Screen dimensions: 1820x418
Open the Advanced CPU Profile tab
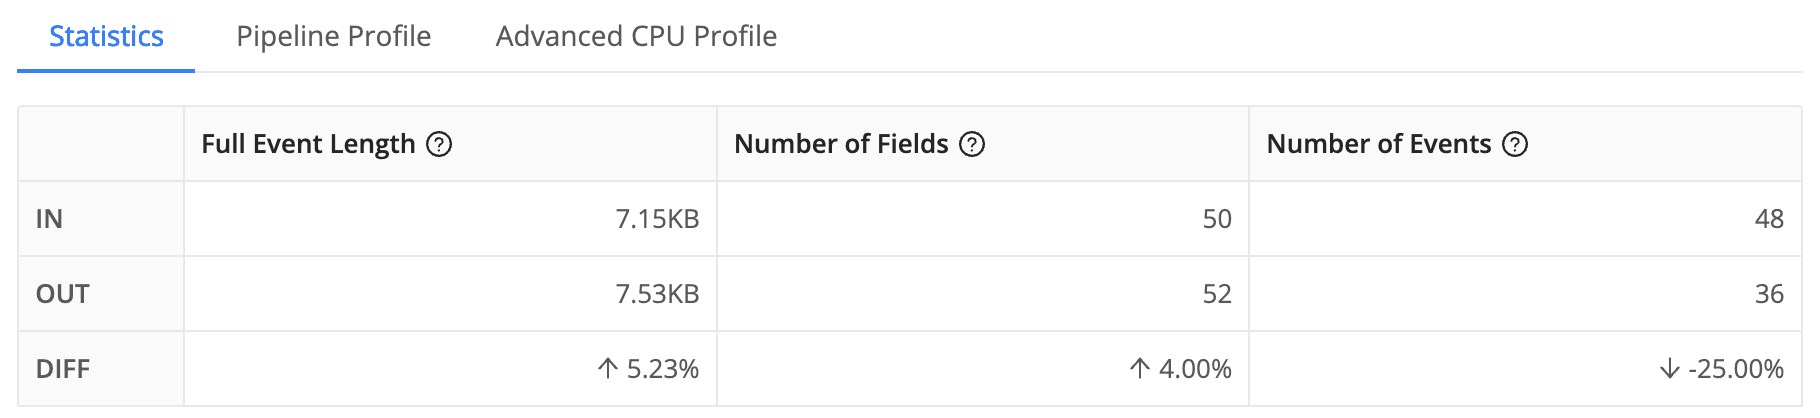click(636, 36)
